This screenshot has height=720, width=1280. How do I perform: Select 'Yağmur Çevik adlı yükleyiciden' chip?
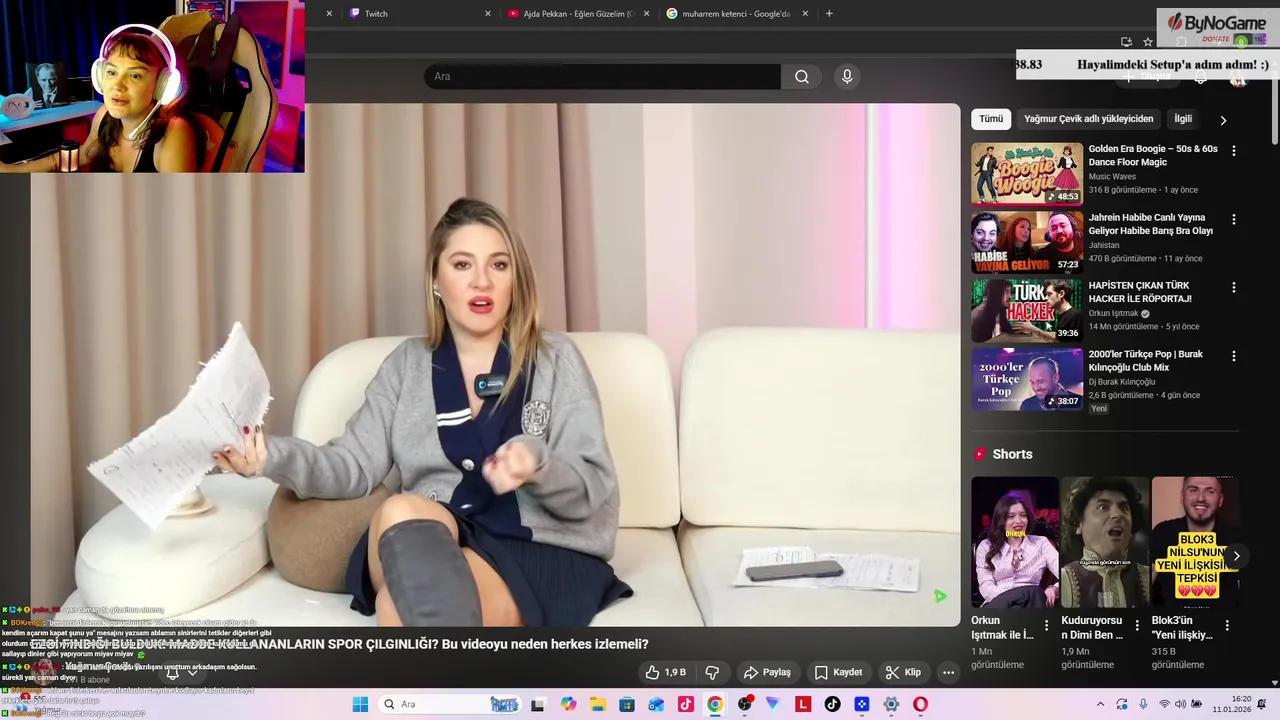coord(1088,119)
